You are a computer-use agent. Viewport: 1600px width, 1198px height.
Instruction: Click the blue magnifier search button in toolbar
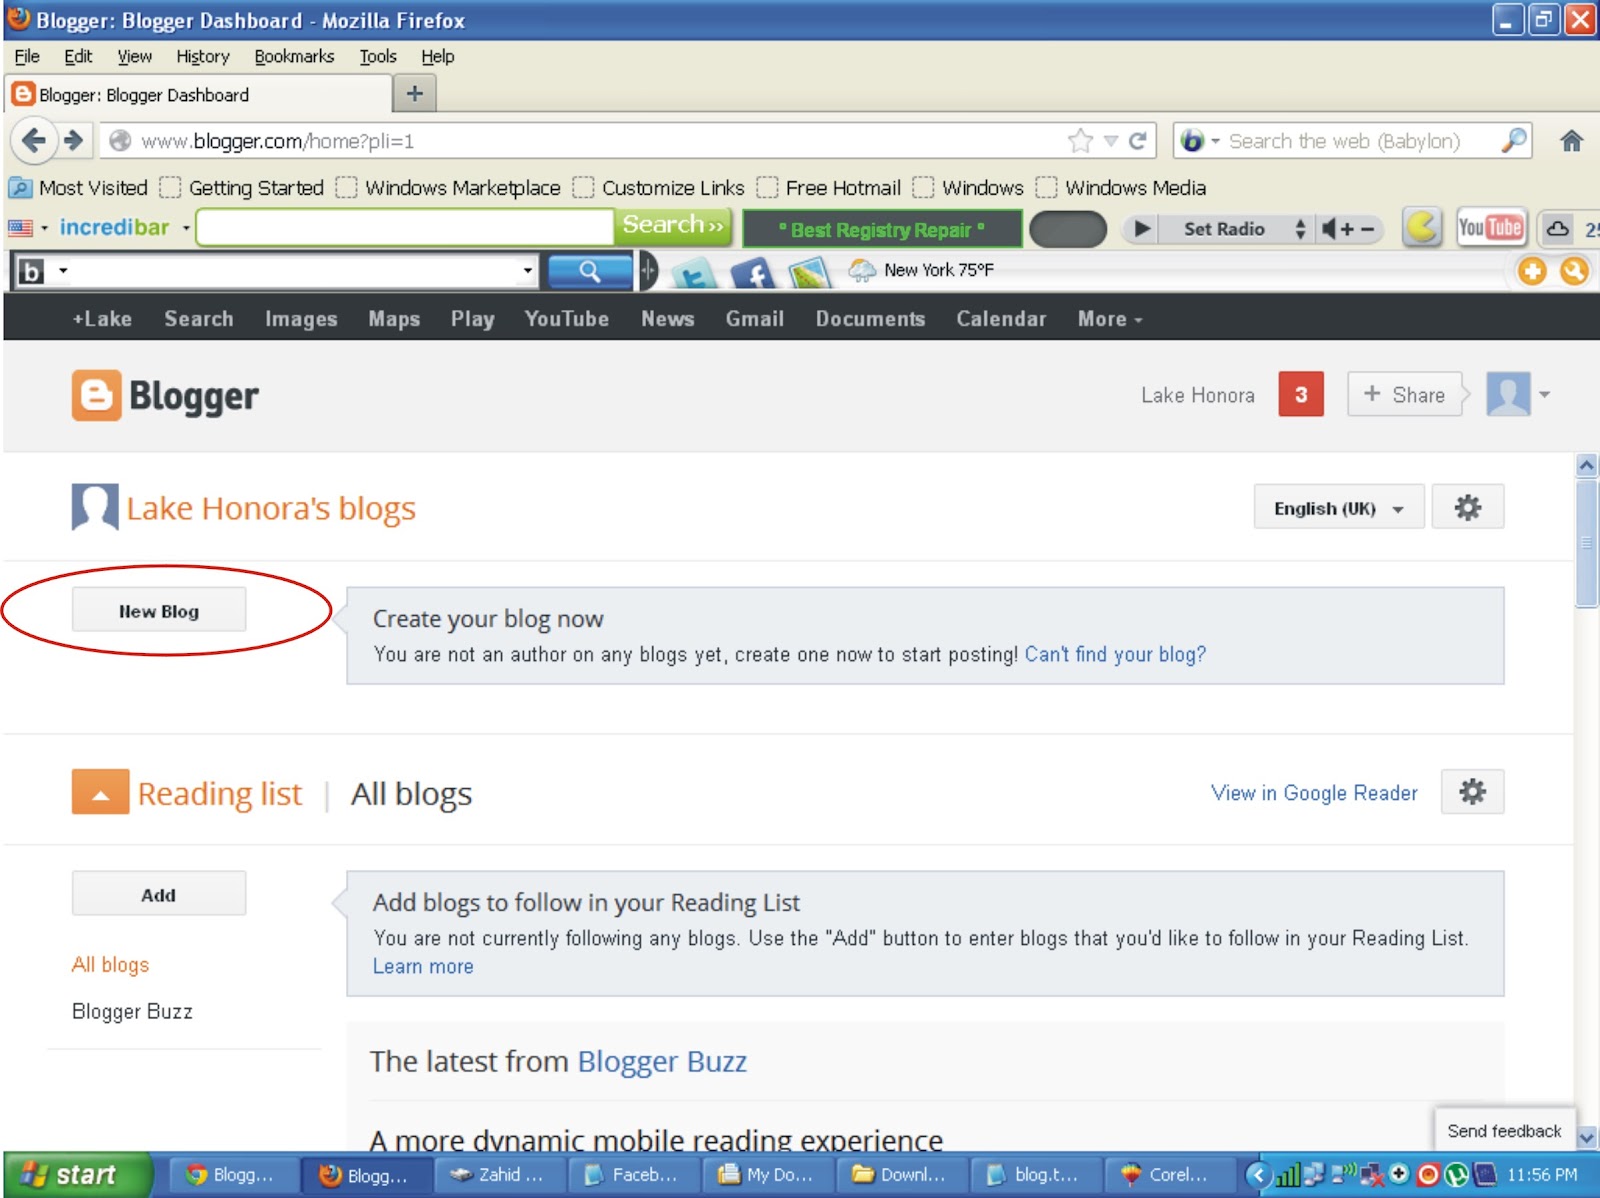click(590, 271)
